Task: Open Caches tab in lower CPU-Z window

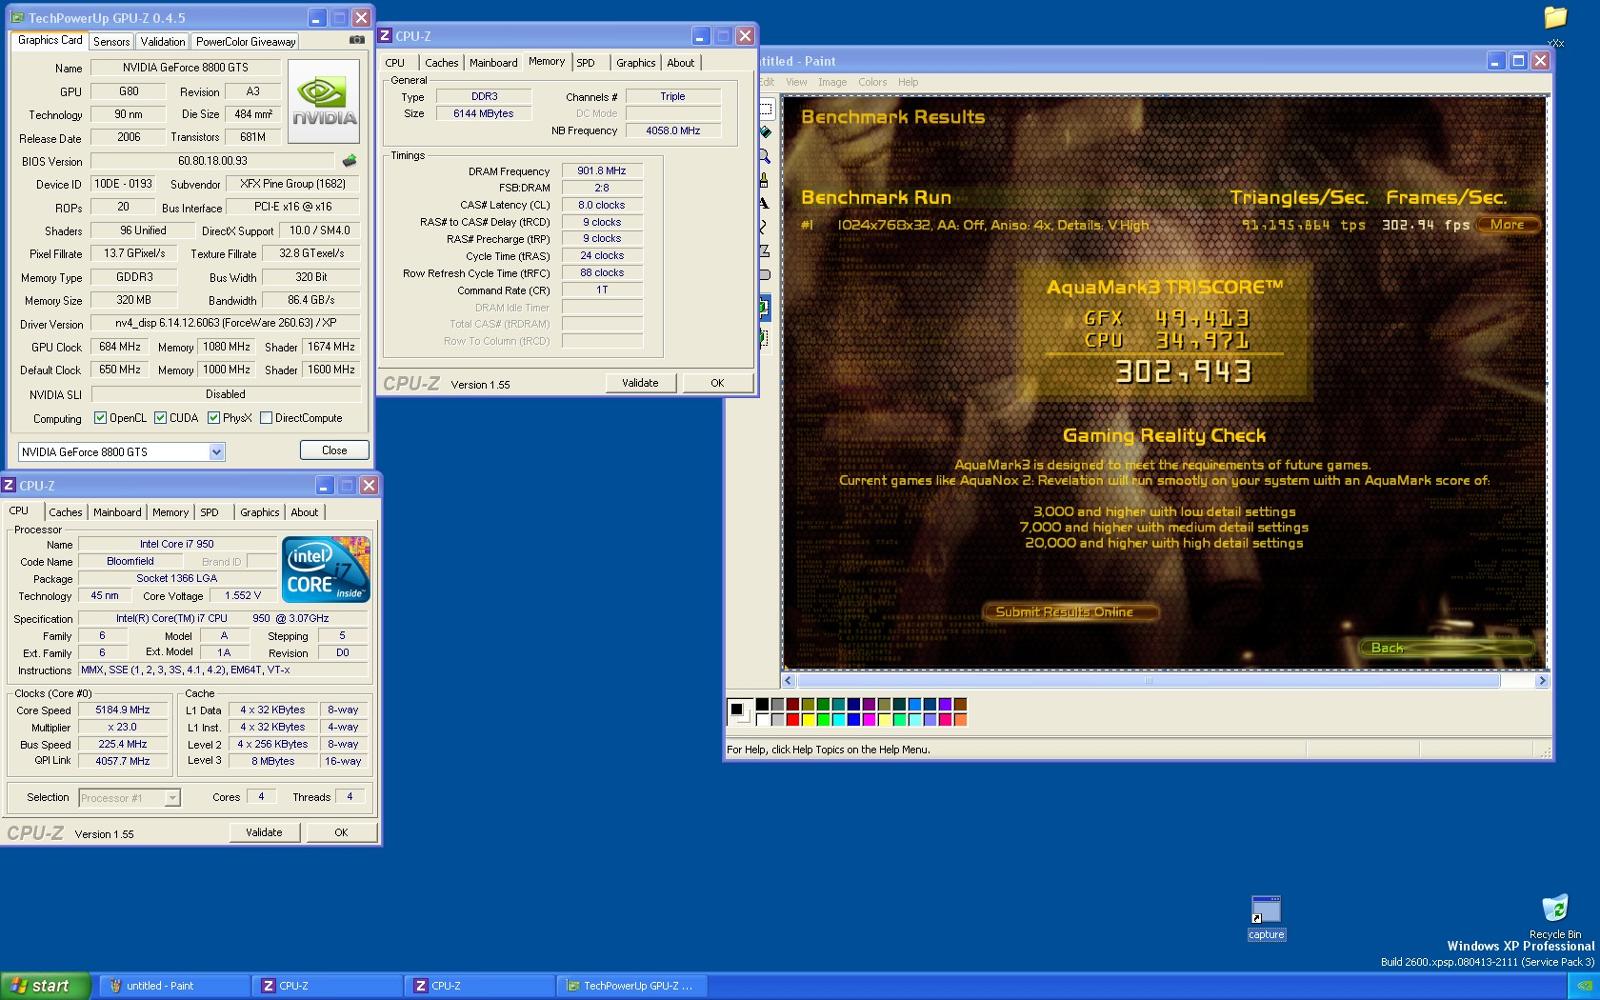Action: tap(66, 512)
